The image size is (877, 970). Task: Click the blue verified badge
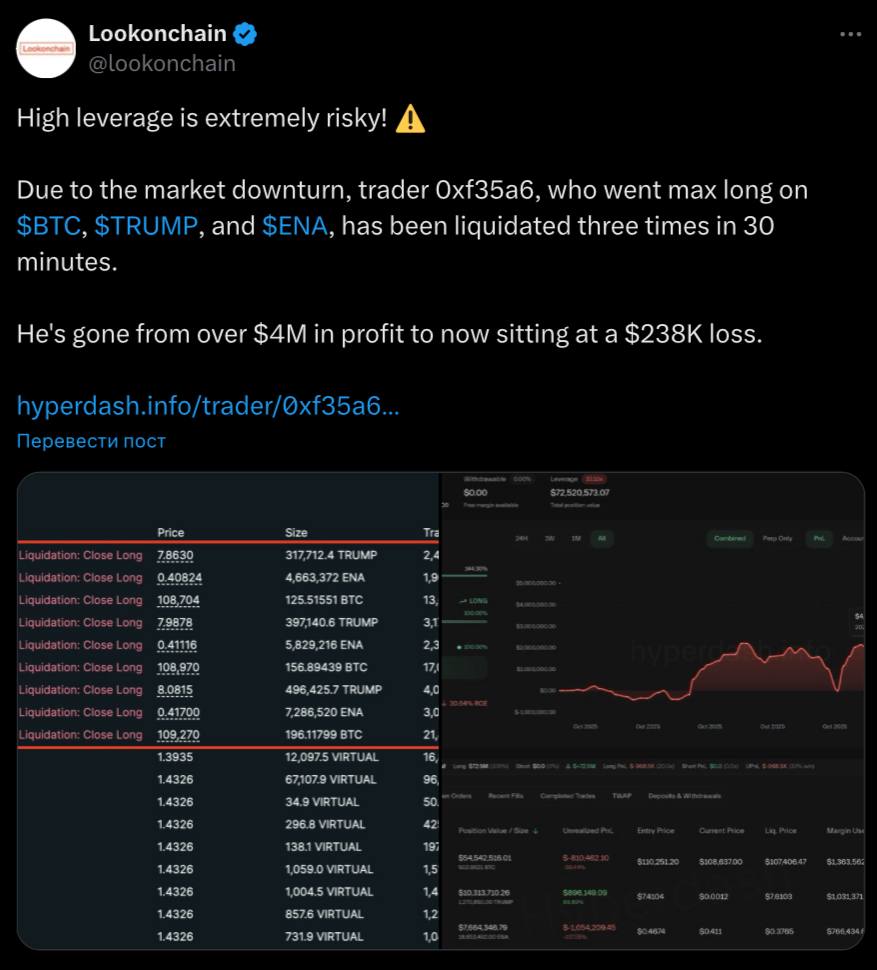click(246, 34)
